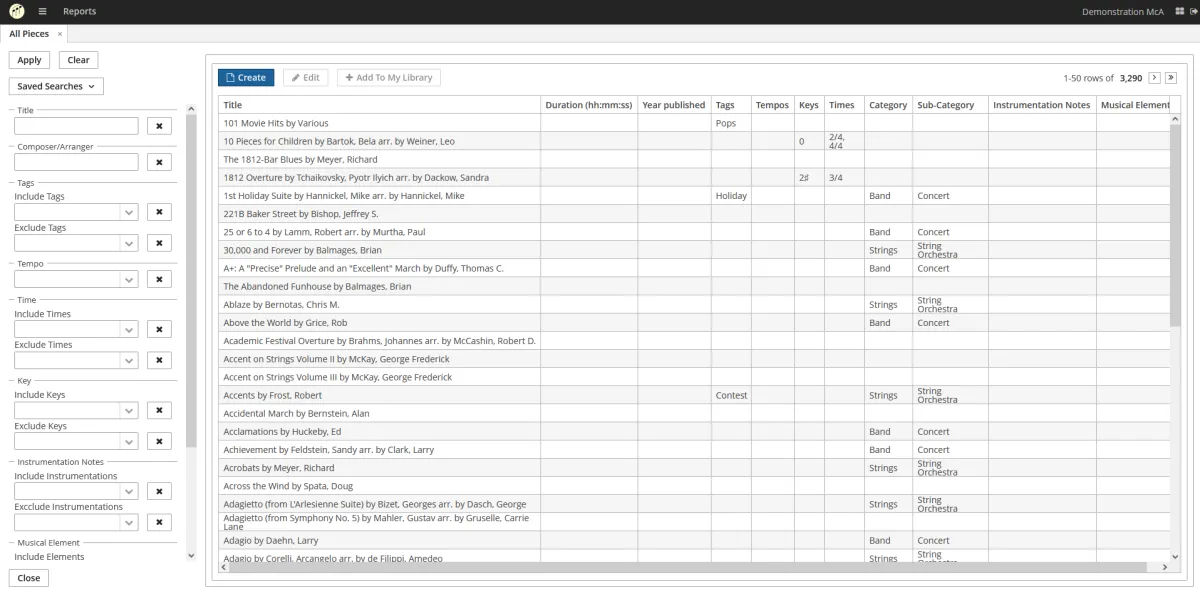1200x590 pixels.
Task: Click the app logo icon
Action: click(17, 12)
